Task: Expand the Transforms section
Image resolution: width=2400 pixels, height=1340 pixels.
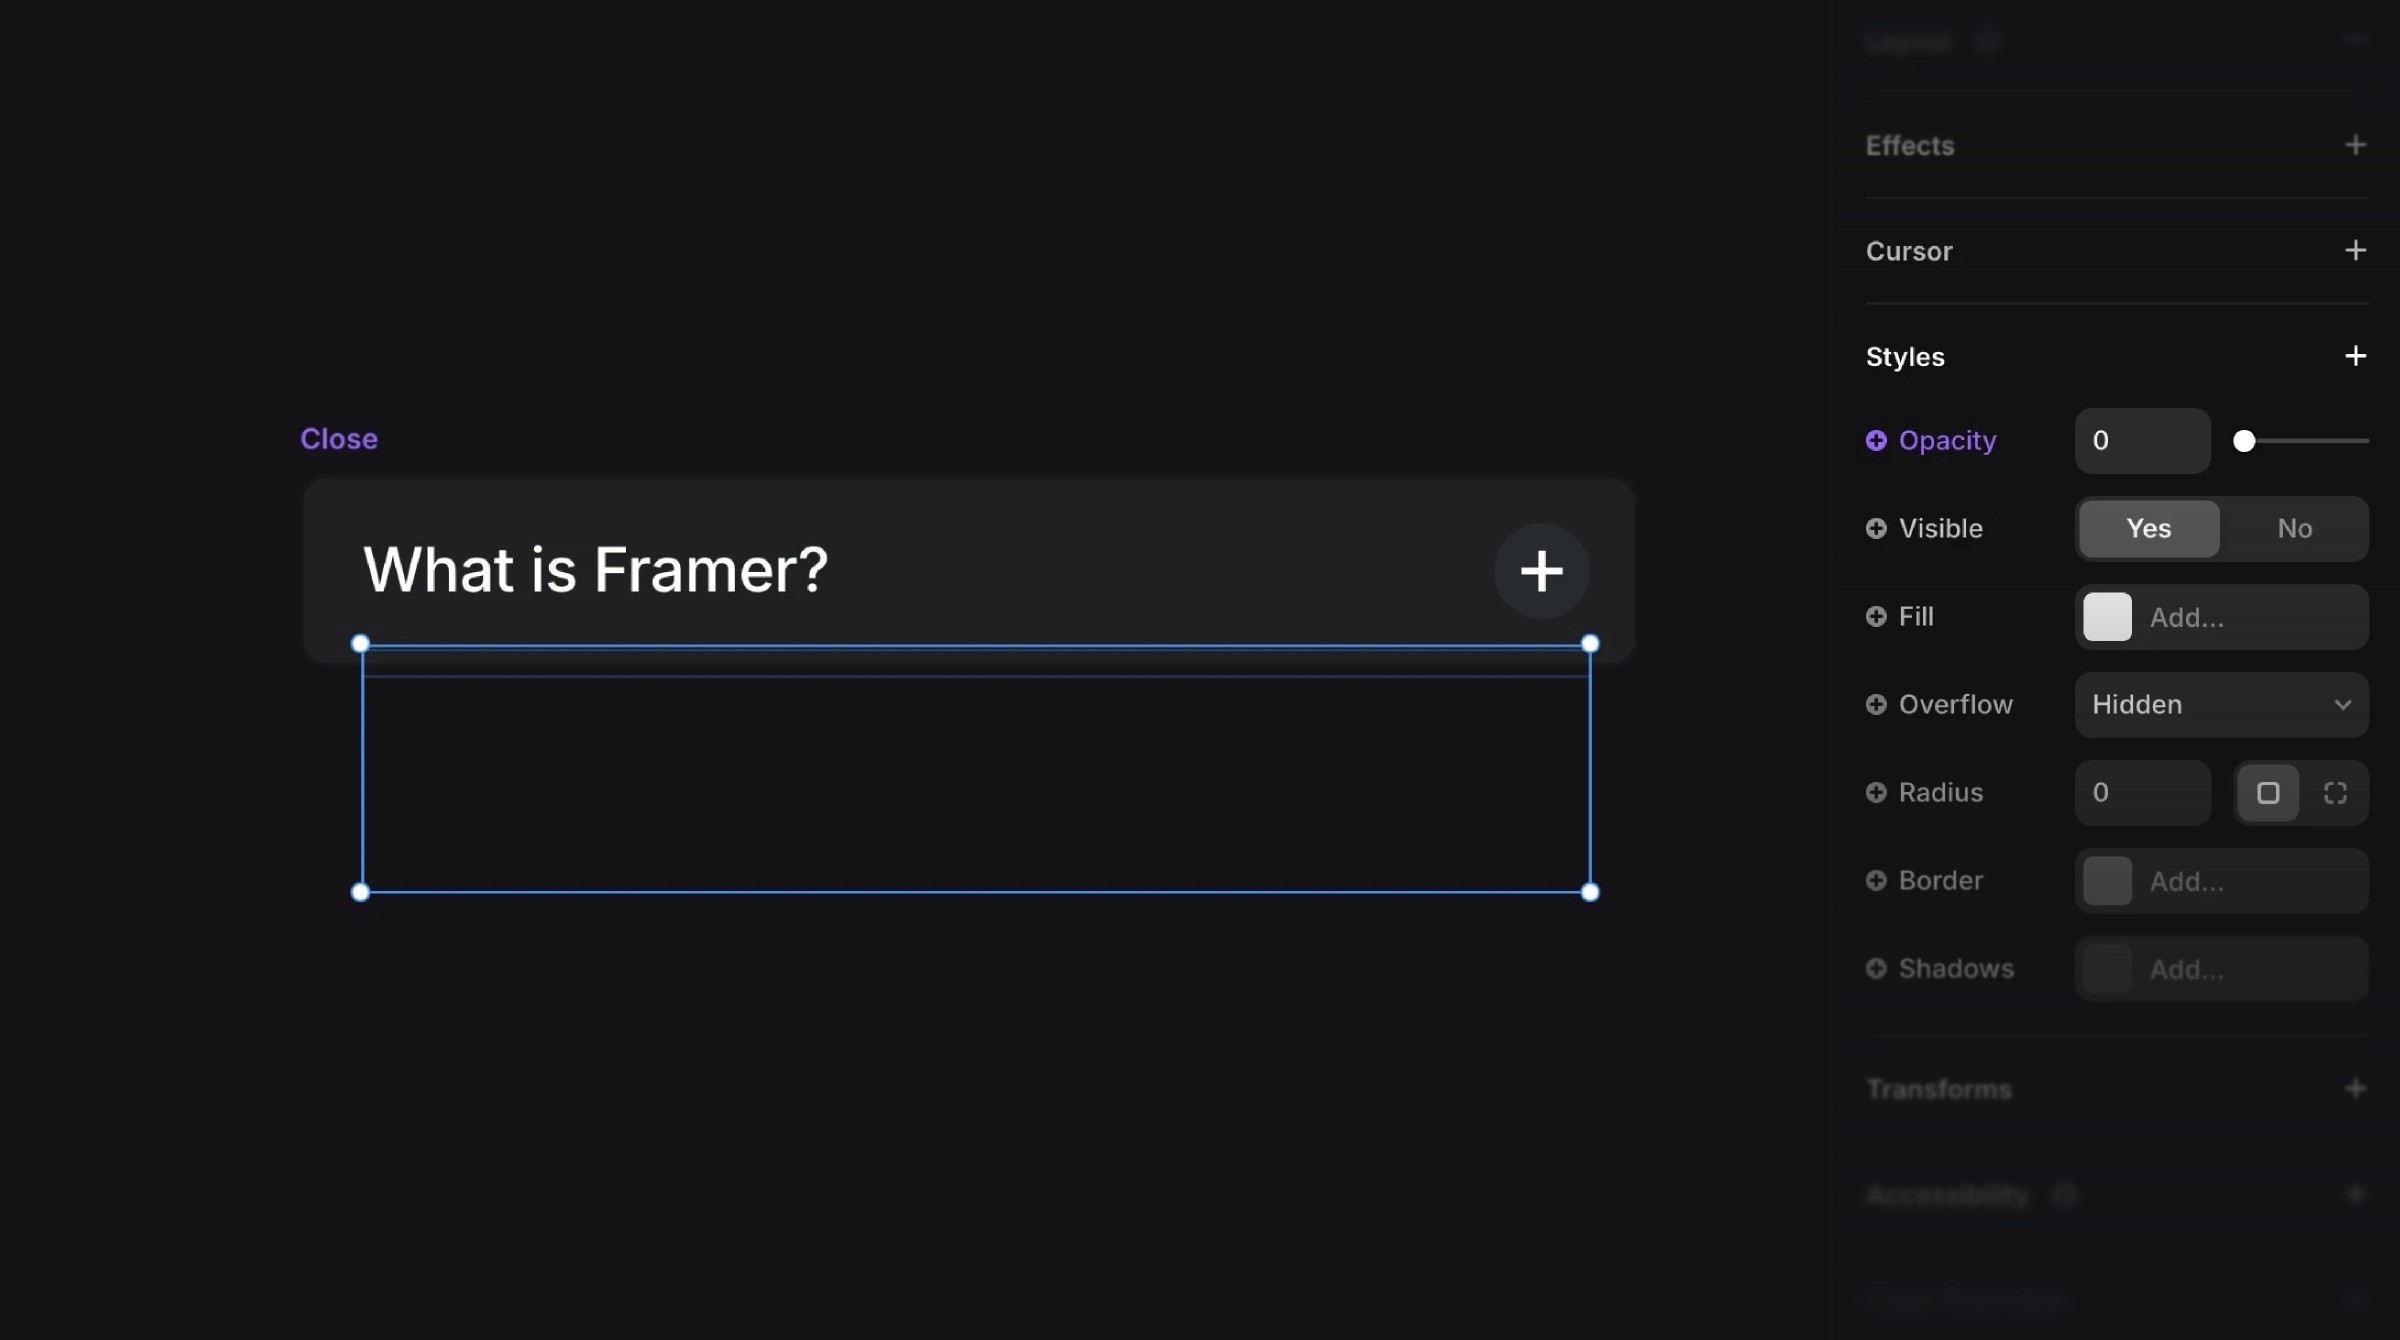Action: [x=2355, y=1088]
